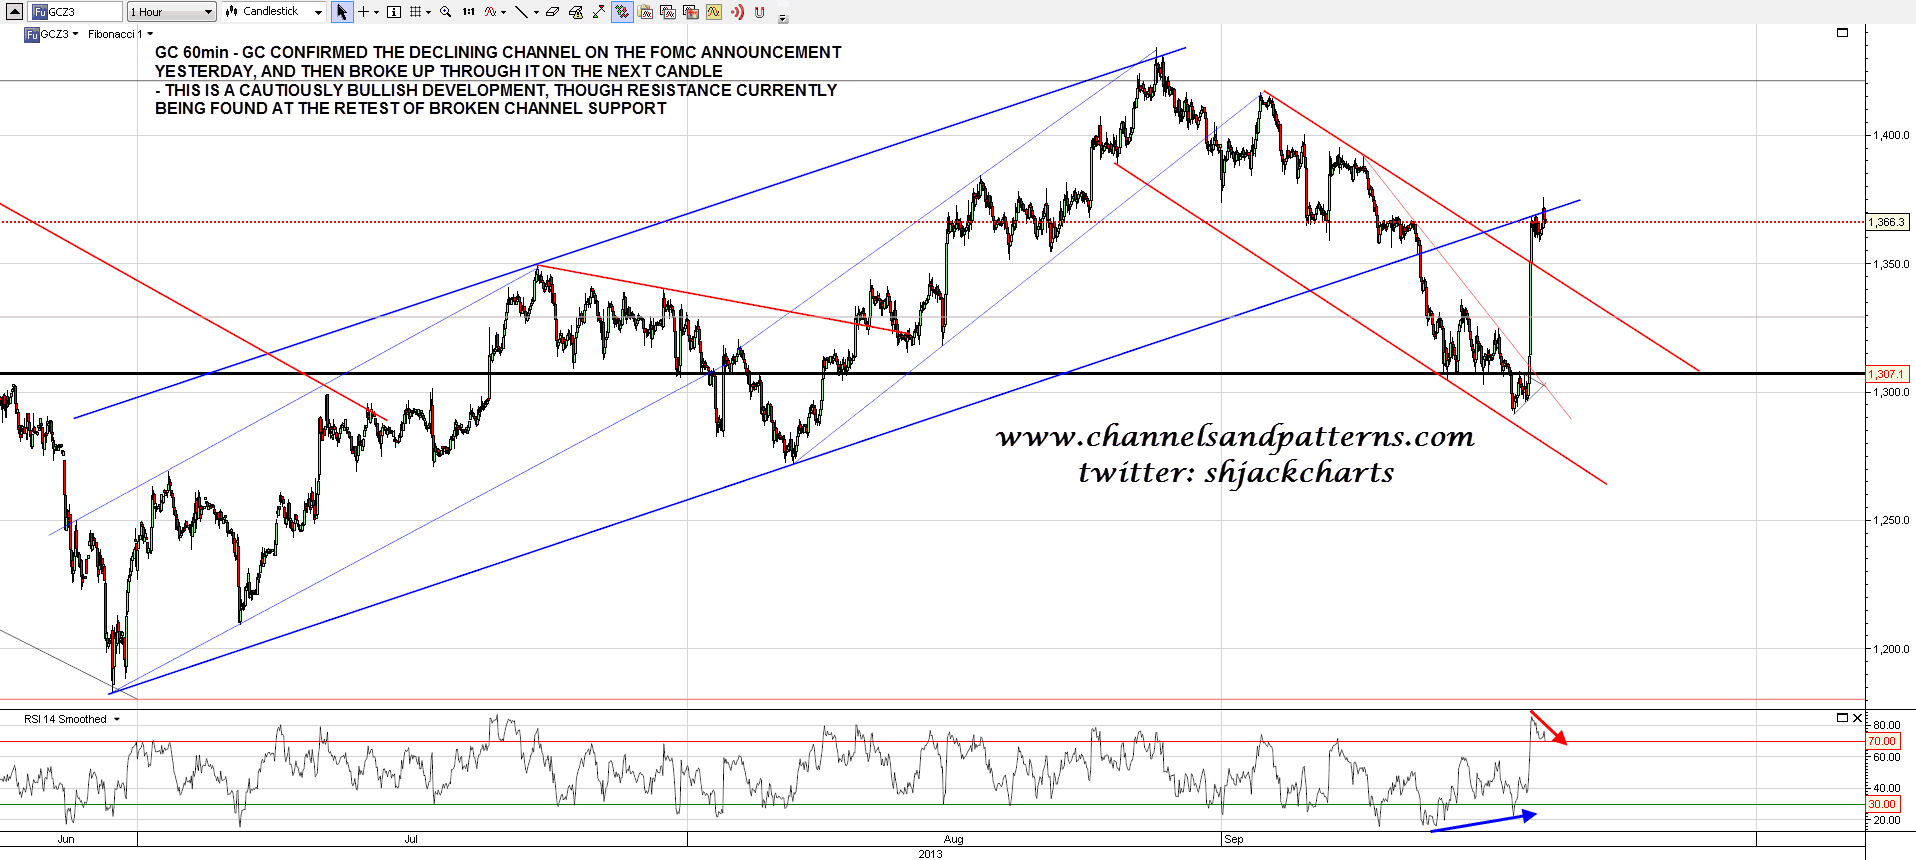This screenshot has height=860, width=1916.
Task: Select the arrow pointer tool
Action: (342, 12)
